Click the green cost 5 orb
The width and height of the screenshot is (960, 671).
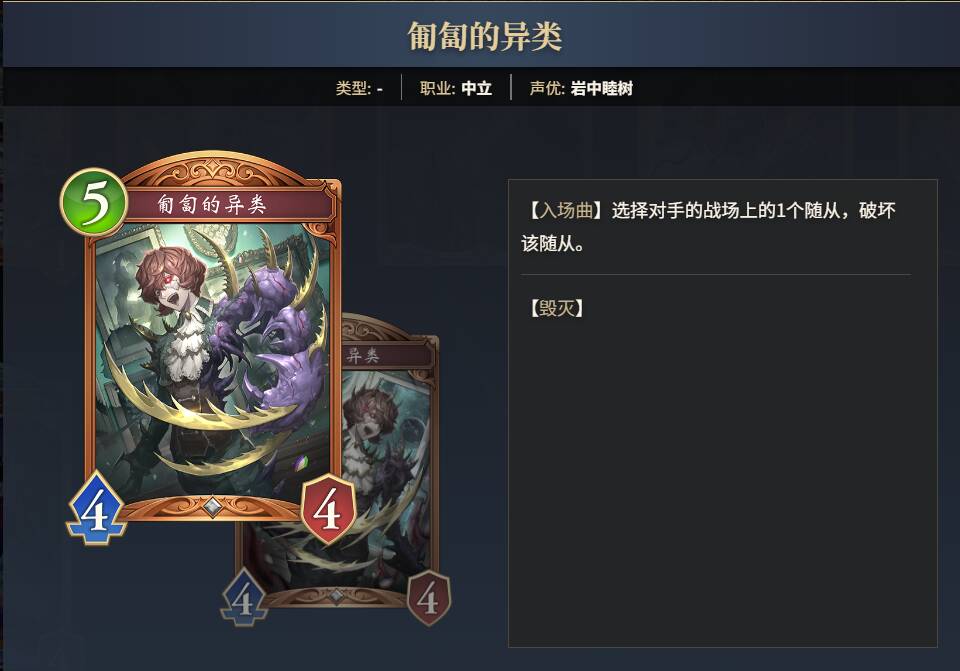click(94, 202)
